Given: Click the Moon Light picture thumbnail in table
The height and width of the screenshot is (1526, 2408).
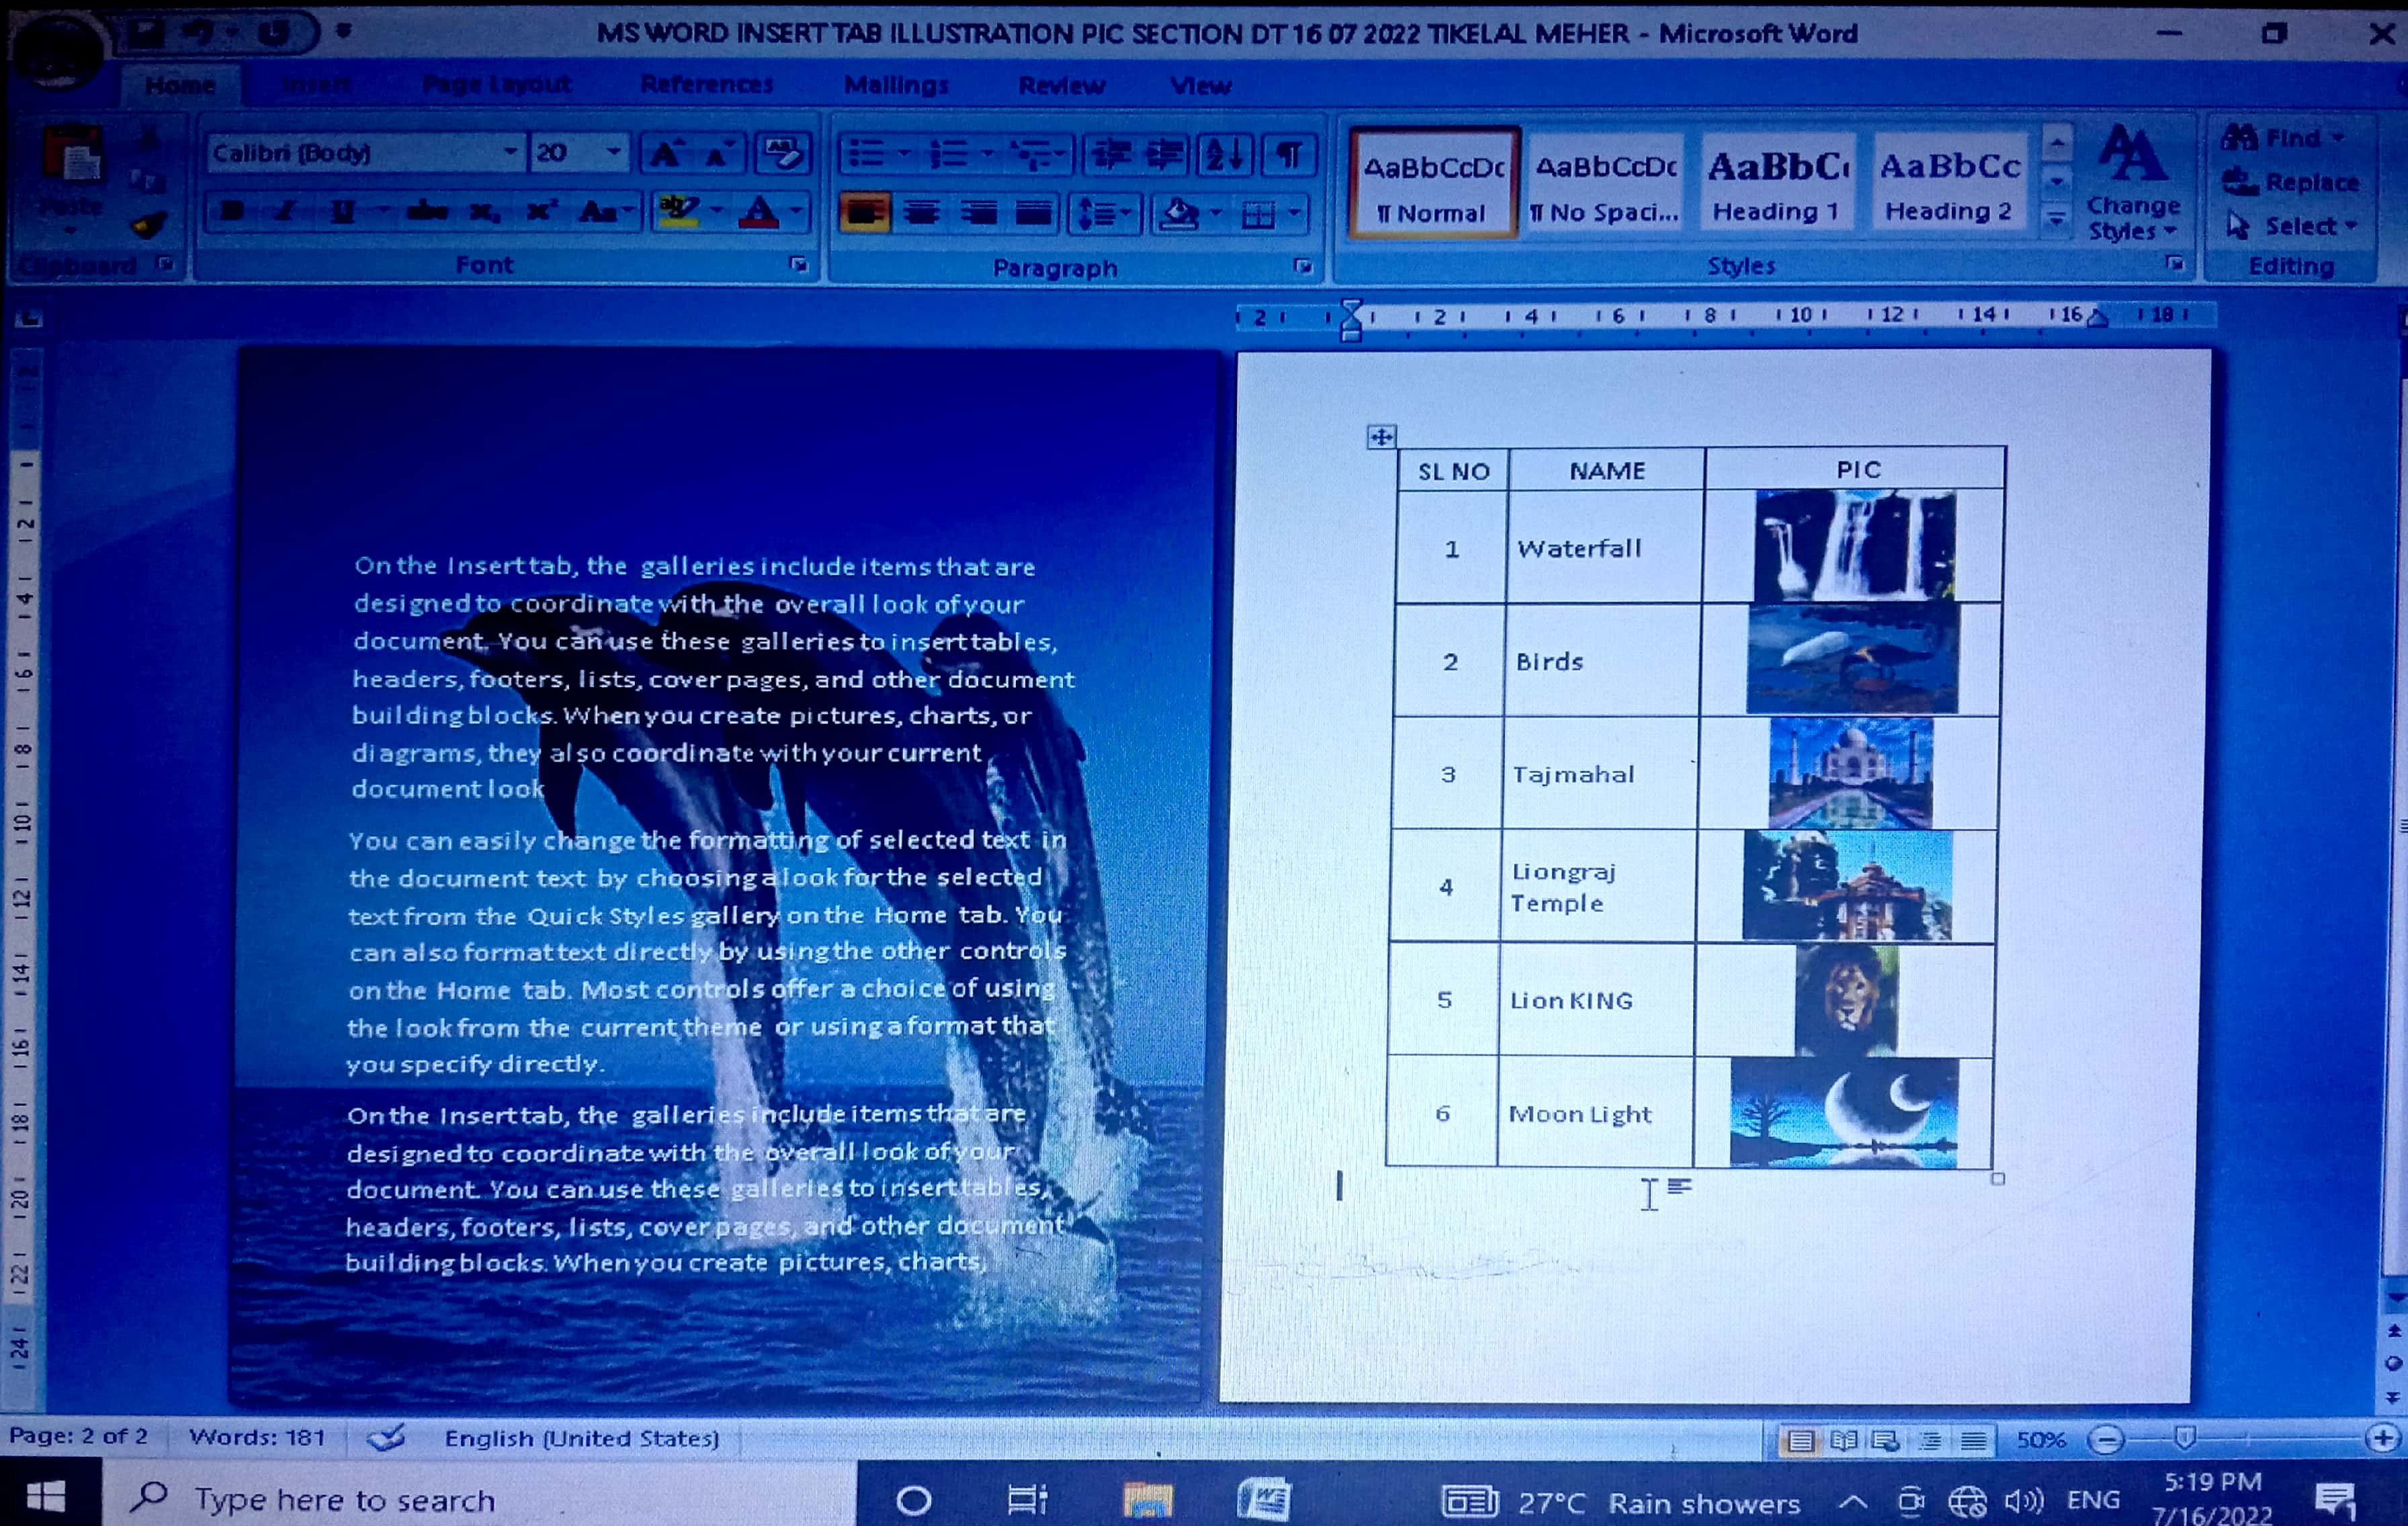Looking at the screenshot, I should coord(1844,1113).
